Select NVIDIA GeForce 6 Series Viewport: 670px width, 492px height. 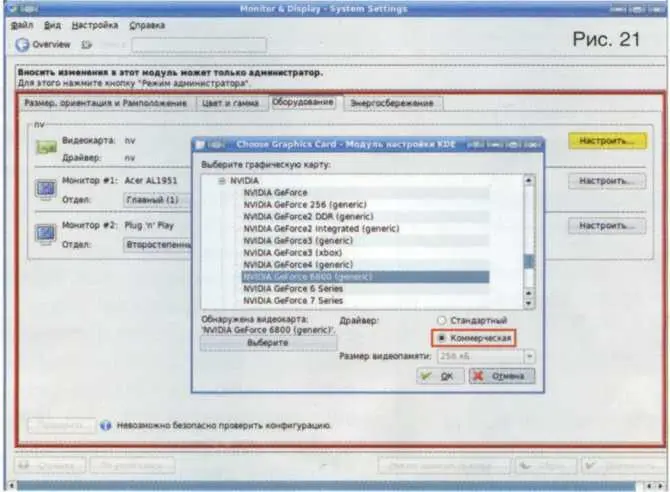[x=365, y=289]
